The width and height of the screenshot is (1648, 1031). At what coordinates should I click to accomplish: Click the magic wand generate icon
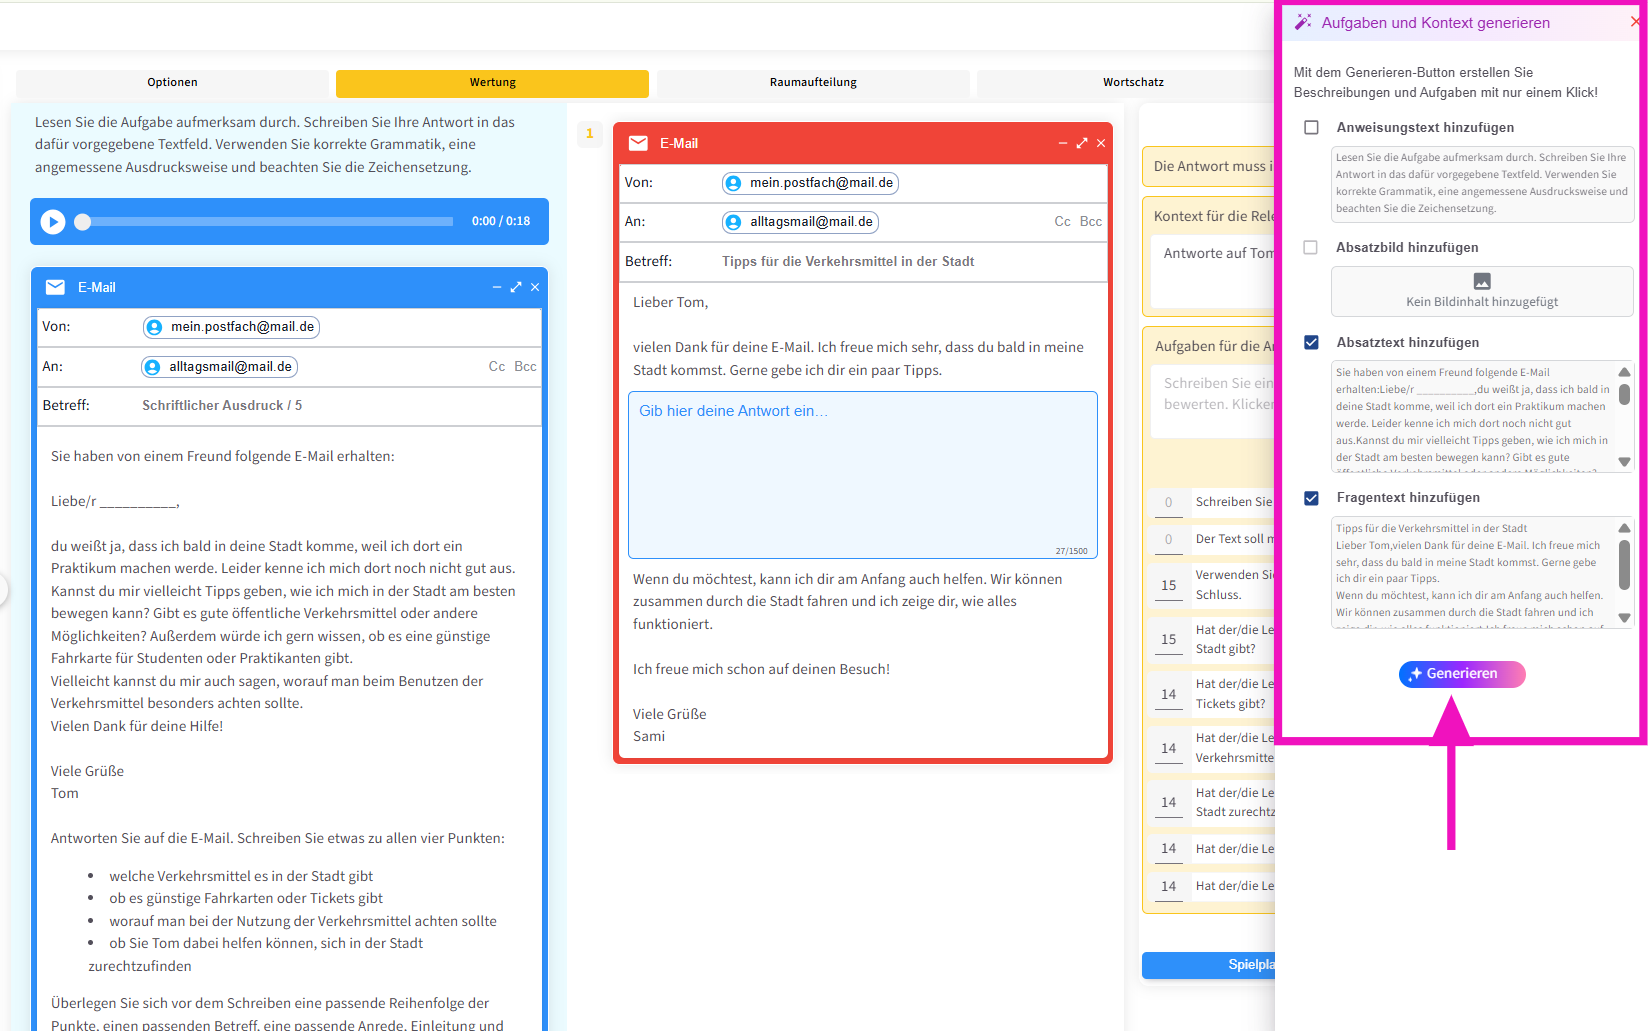[x=1303, y=22]
